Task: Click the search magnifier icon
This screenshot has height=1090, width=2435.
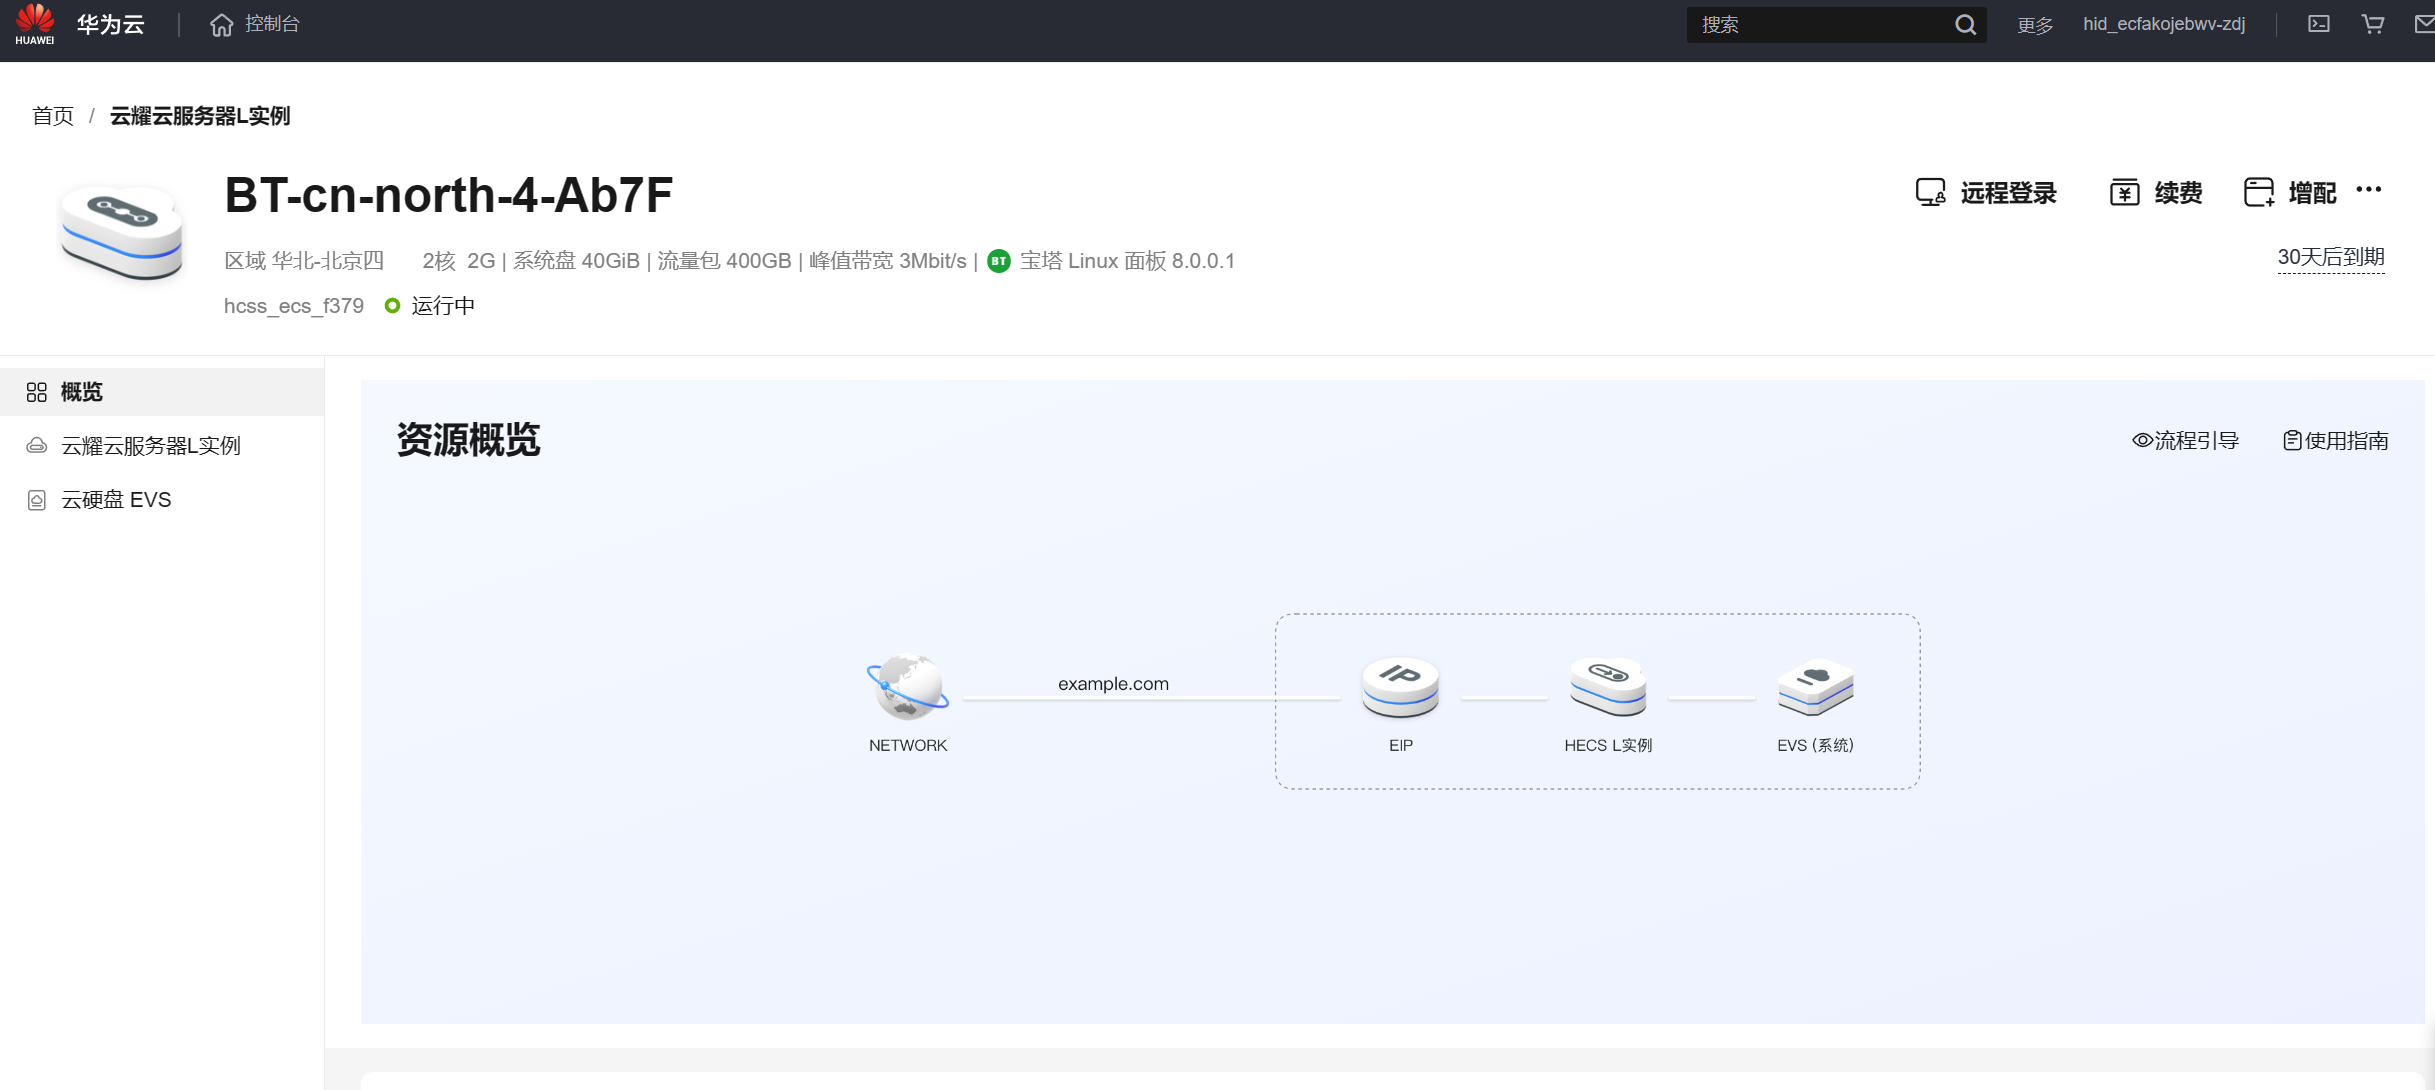Action: tap(1965, 25)
